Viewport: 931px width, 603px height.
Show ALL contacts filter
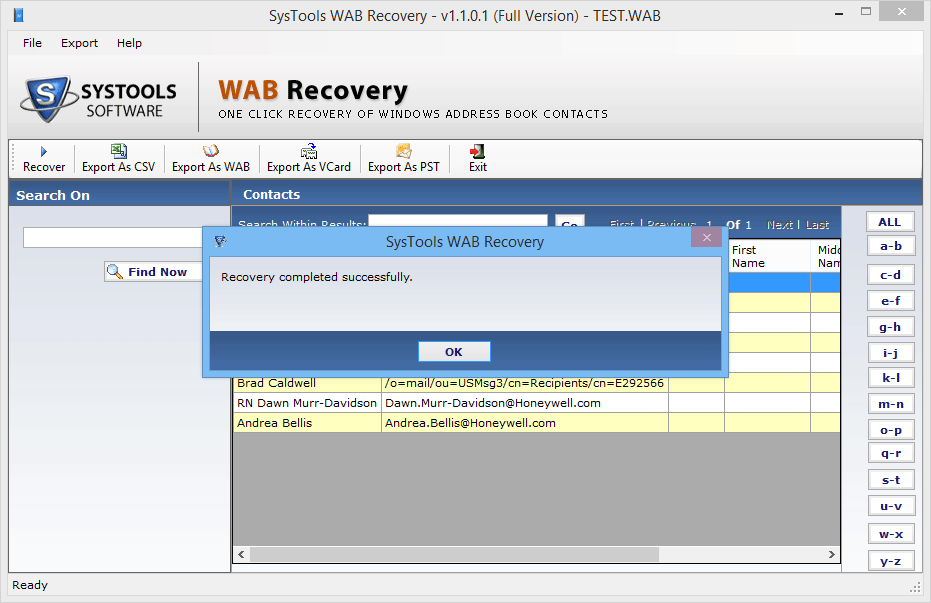point(890,222)
